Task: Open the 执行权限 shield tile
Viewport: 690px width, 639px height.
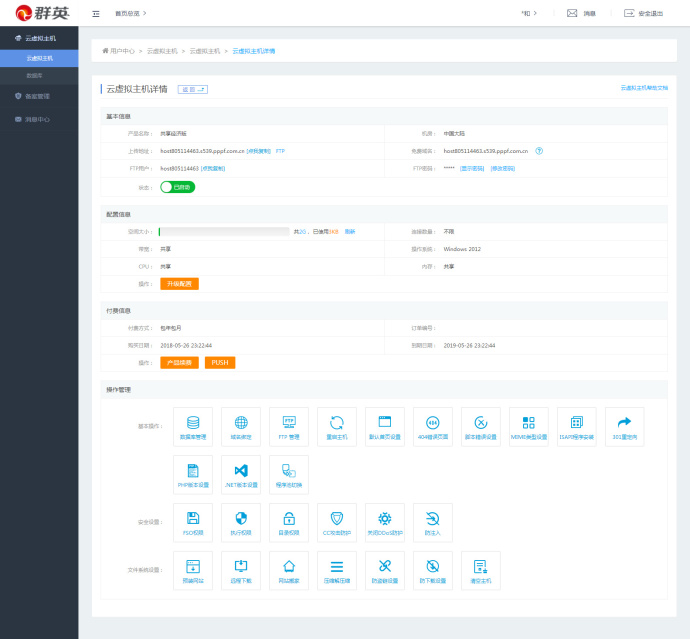Action: pyautogui.click(x=241, y=523)
